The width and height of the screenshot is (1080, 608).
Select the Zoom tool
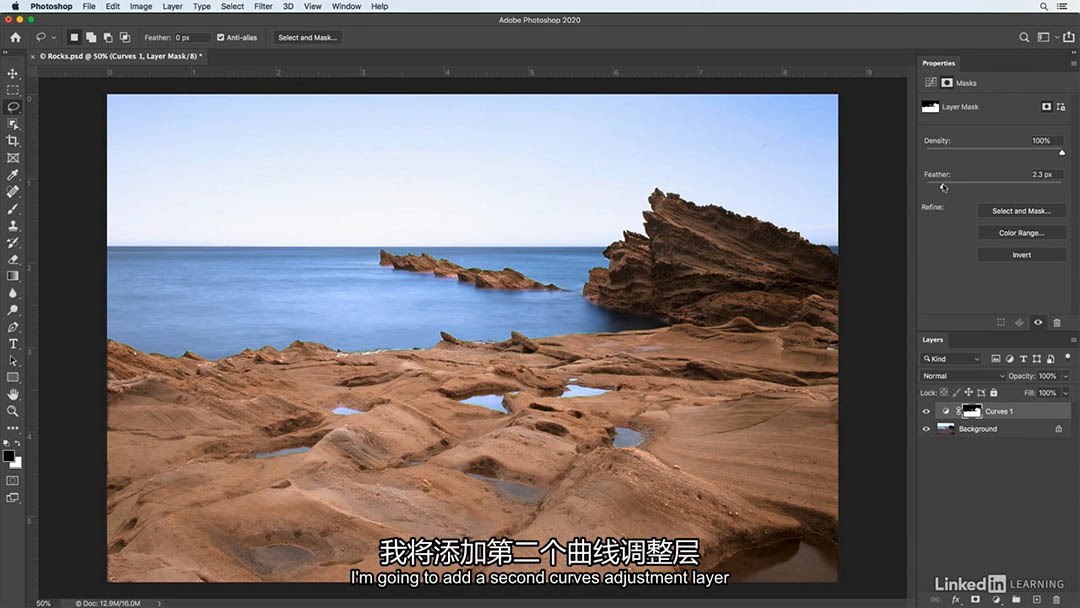pos(12,411)
